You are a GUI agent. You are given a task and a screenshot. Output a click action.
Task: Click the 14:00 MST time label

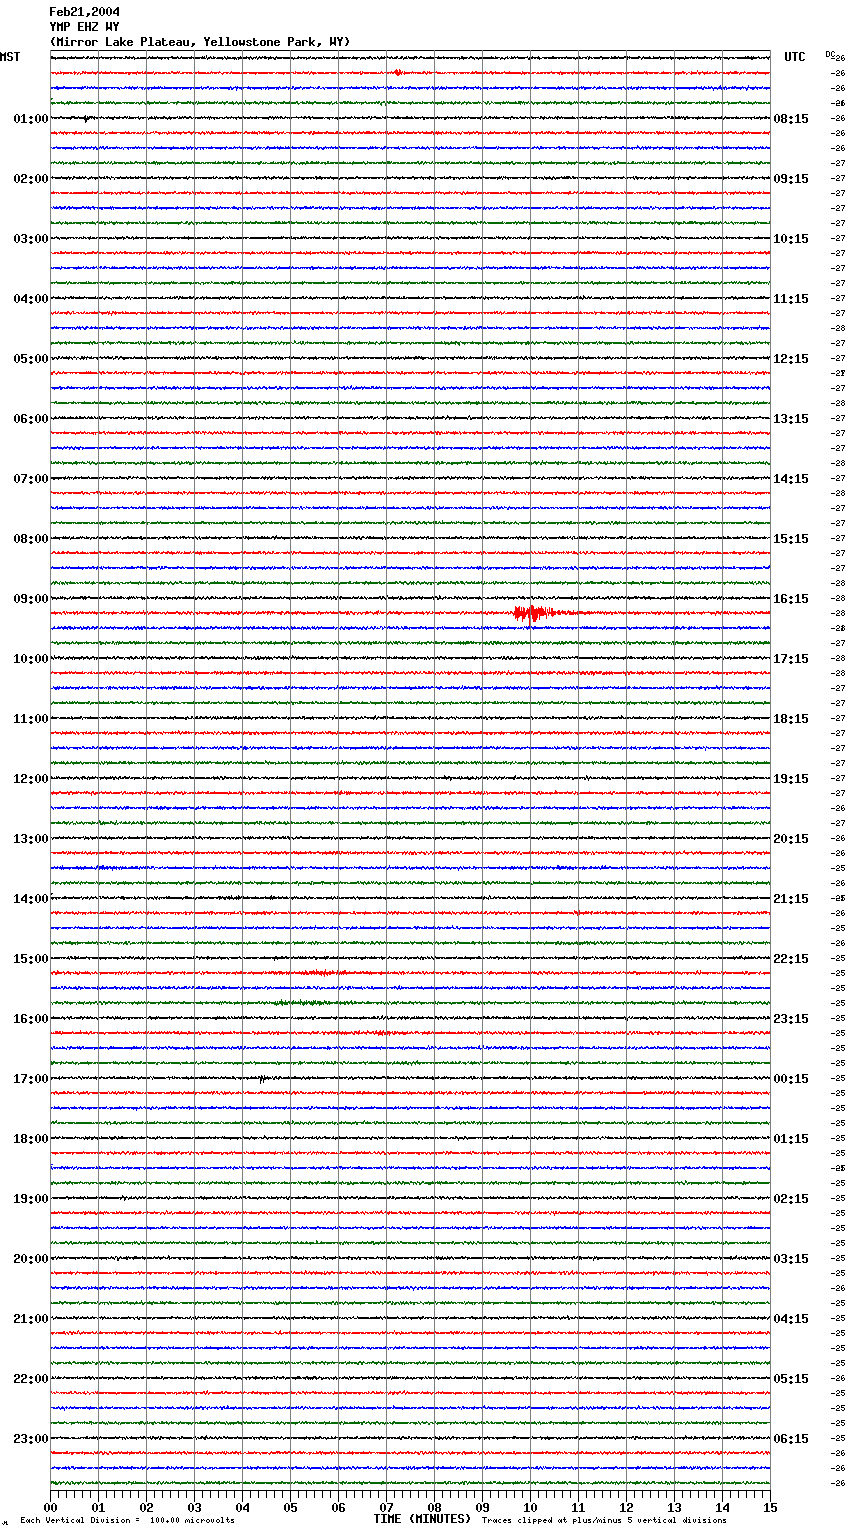click(x=31, y=899)
